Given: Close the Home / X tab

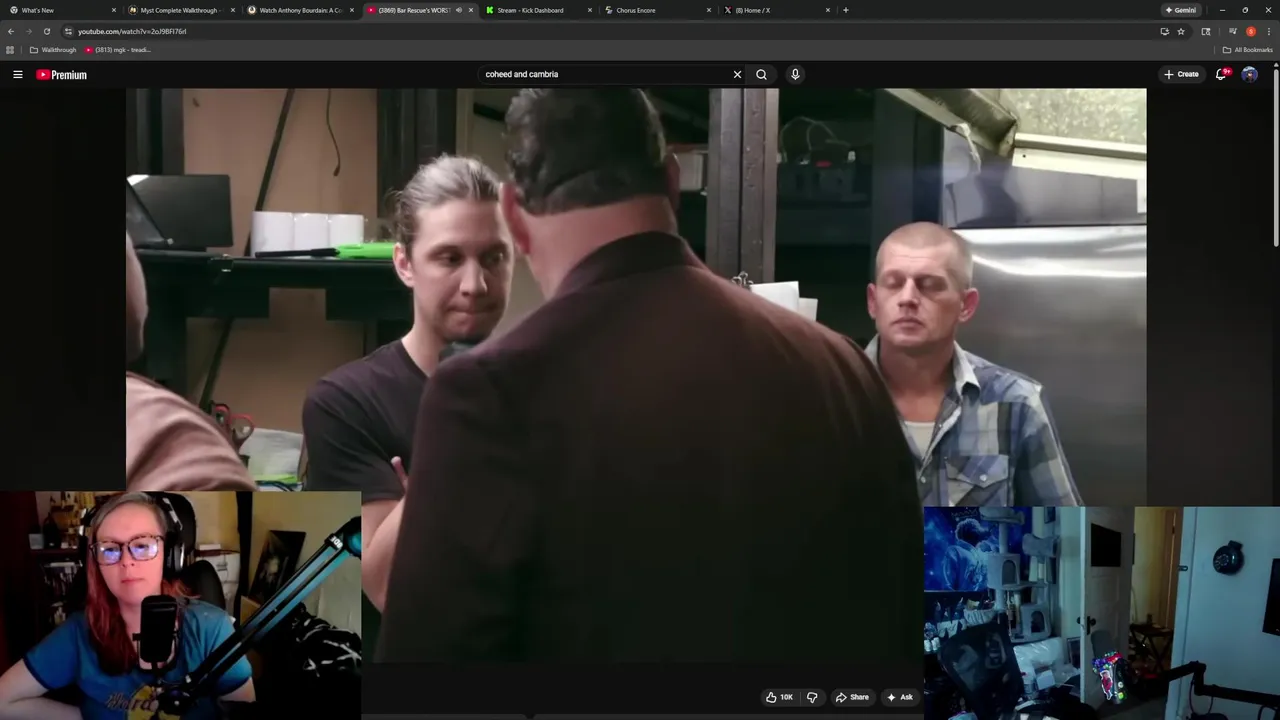Looking at the screenshot, I should click(828, 10).
